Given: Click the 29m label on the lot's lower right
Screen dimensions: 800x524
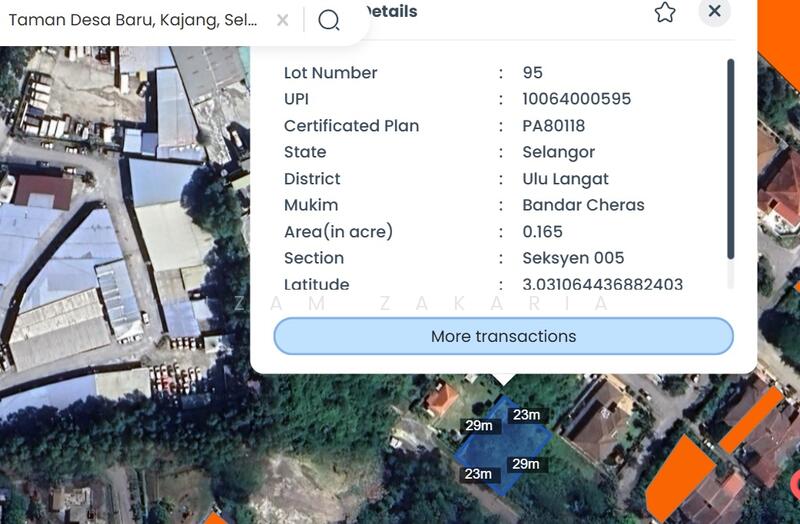Looking at the screenshot, I should click(x=525, y=464).
